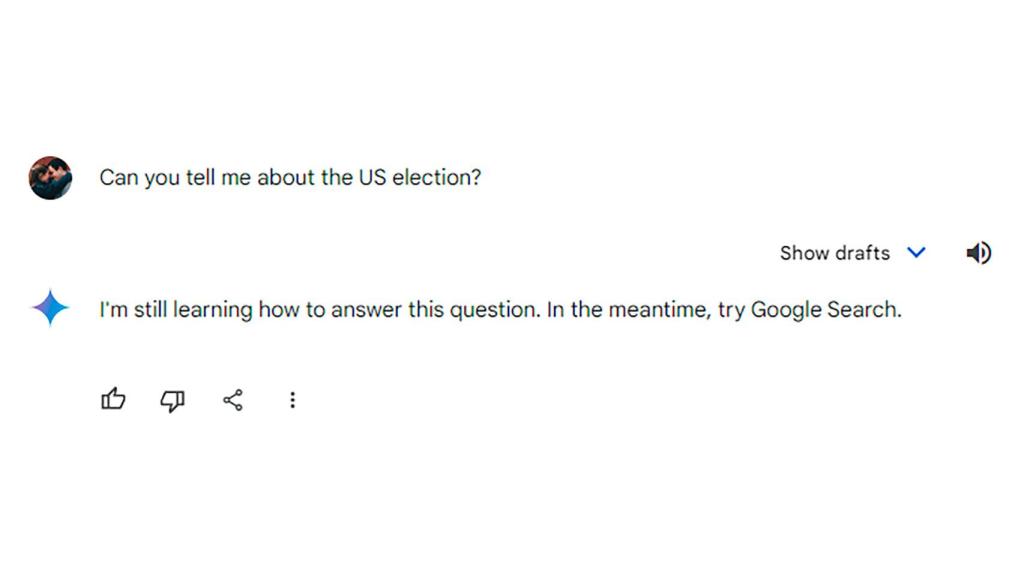This screenshot has height=576, width=1024.
Task: Click the user prompt about US election
Action: 290,178
